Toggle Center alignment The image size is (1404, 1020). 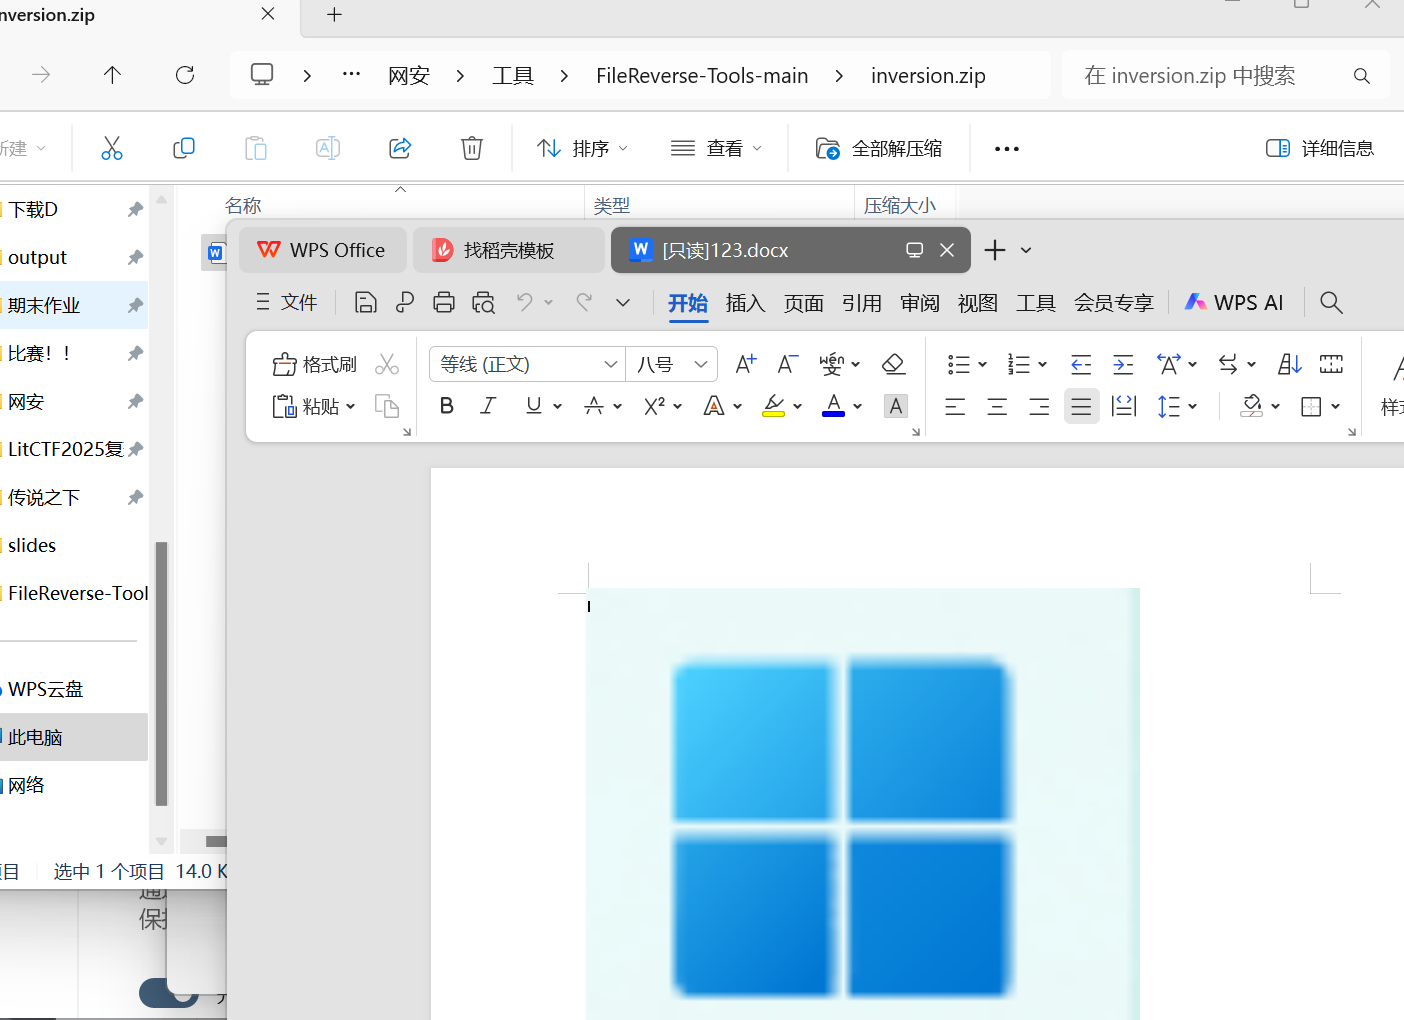pyautogui.click(x=998, y=406)
